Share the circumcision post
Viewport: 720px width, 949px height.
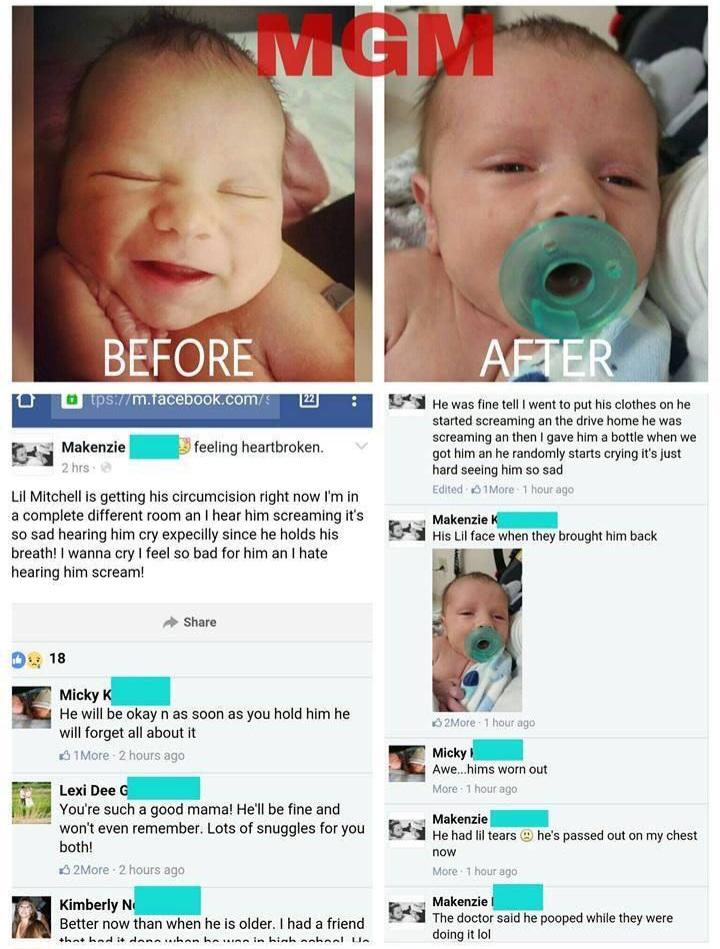(191, 622)
